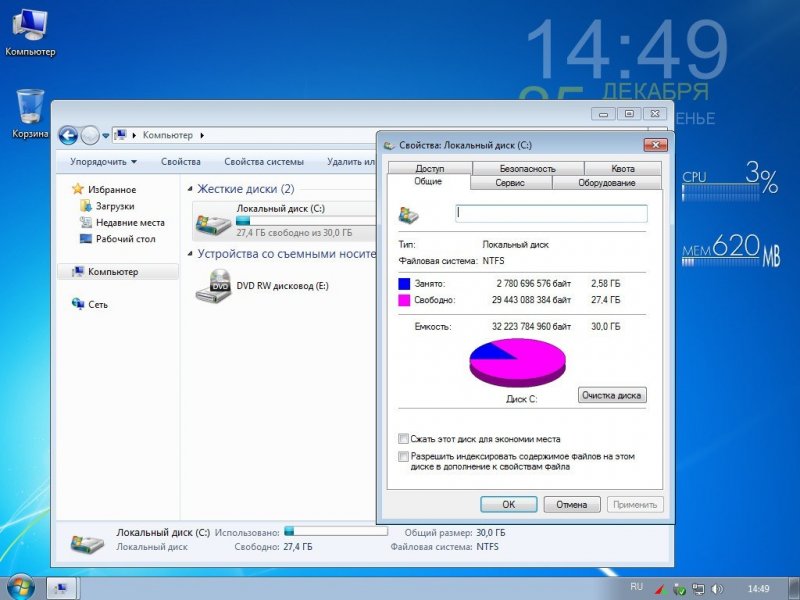Select the DVD RW дисковод (E:) icon
800x600 pixels.
(214, 286)
